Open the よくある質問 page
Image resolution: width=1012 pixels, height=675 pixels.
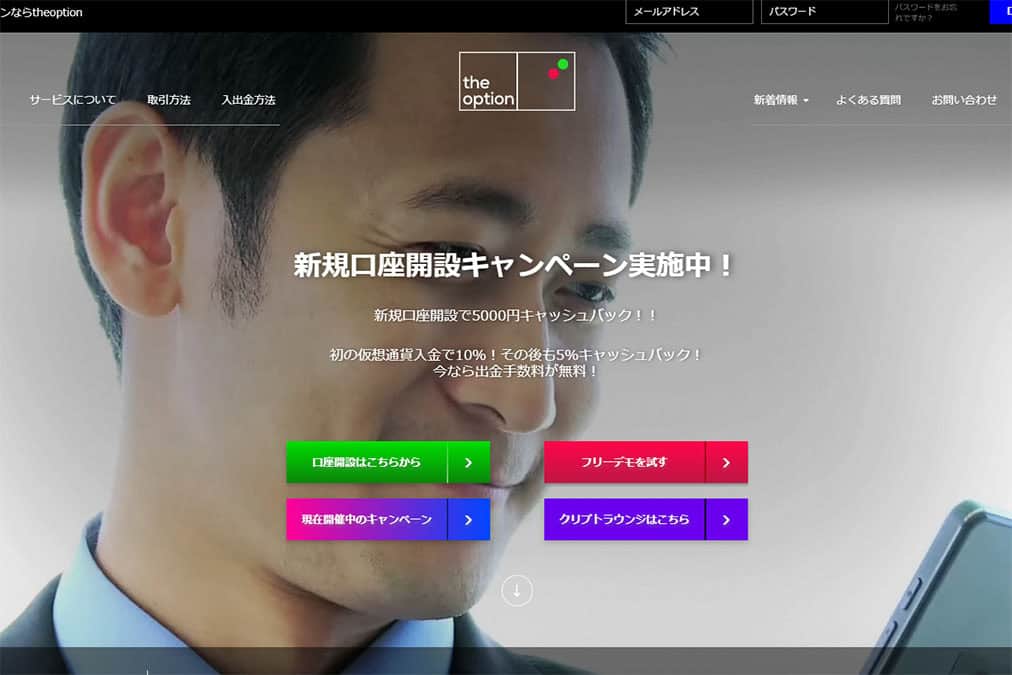(x=868, y=100)
